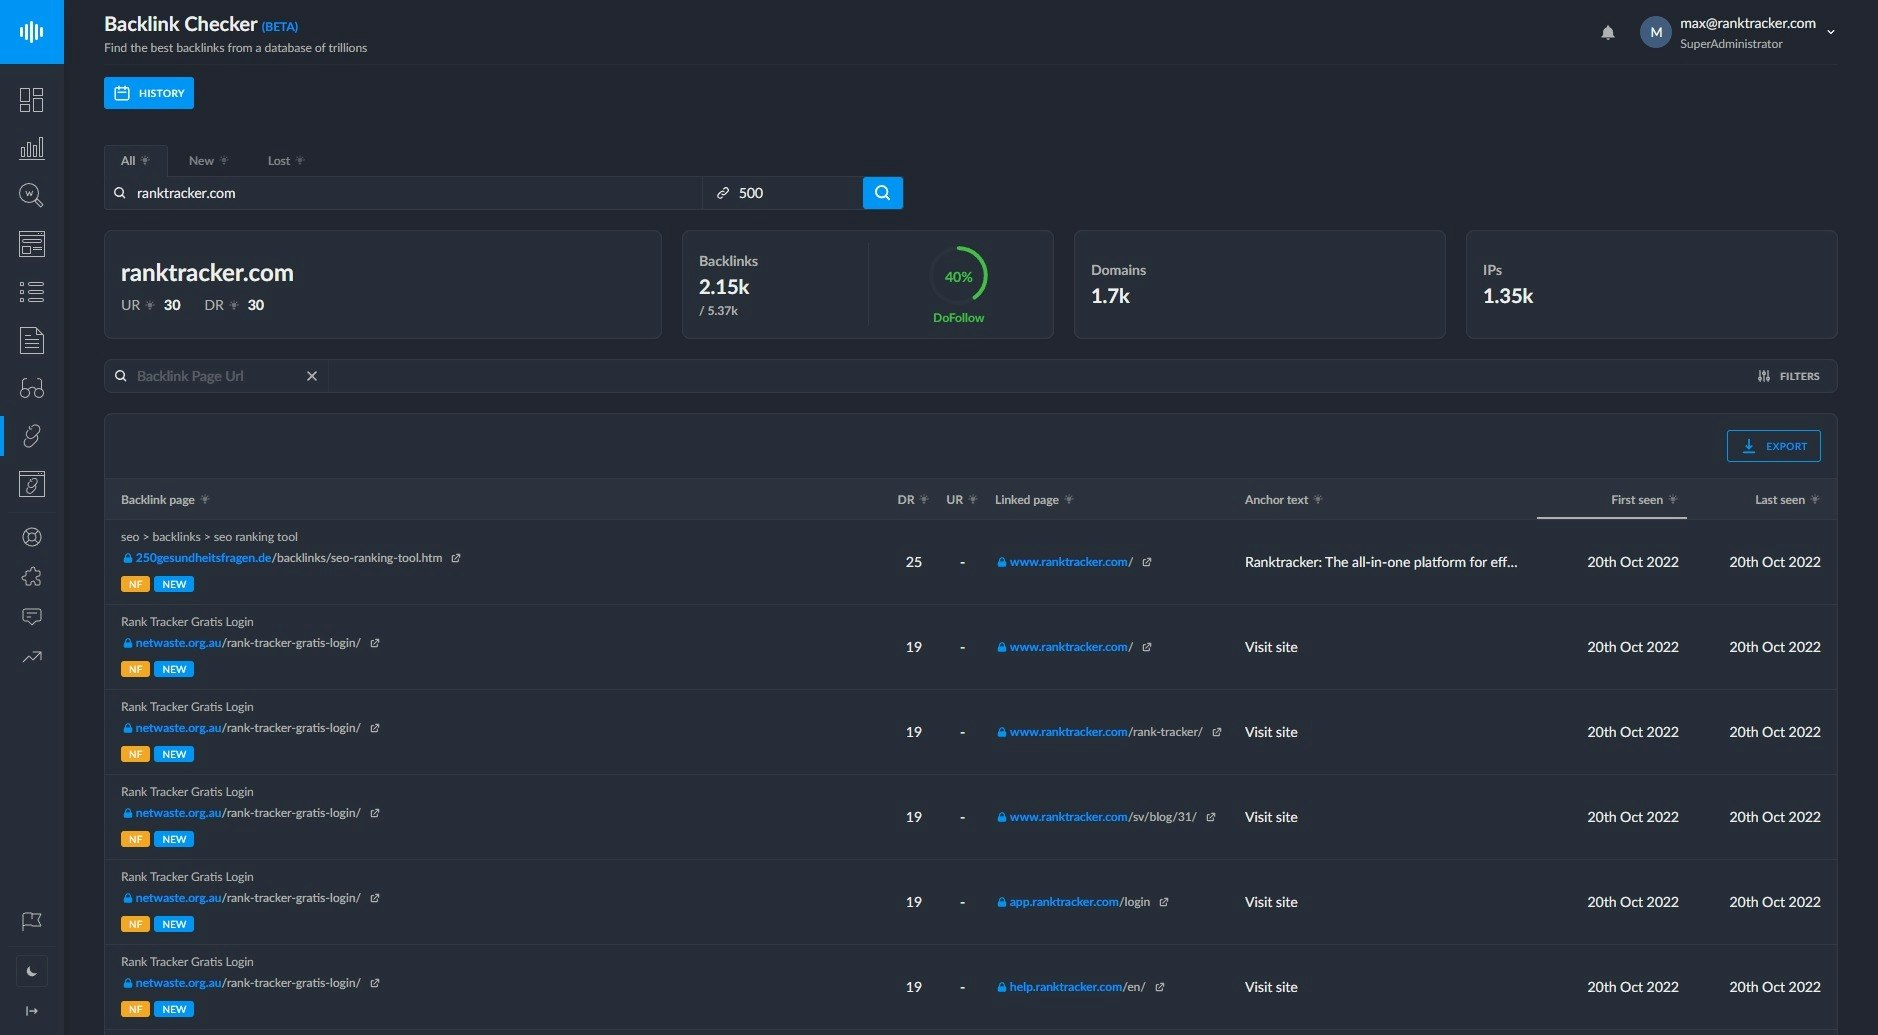Open the checklist icon in sidebar
Screen dimensions: 1878x1035
click(x=32, y=292)
